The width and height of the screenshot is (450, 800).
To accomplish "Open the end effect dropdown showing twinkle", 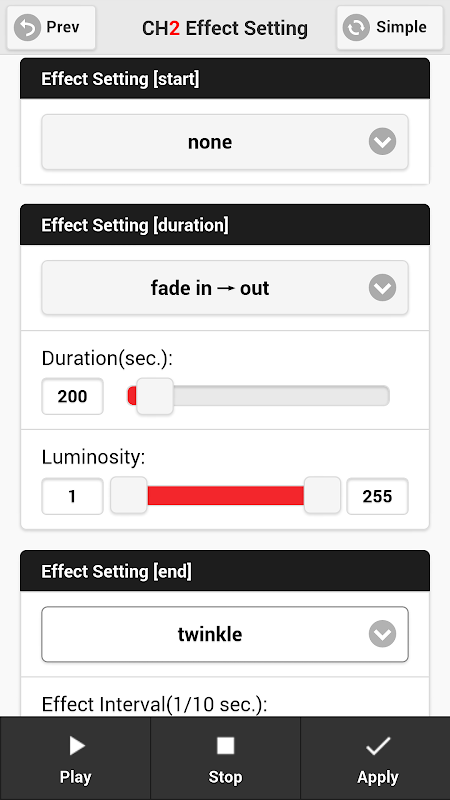I will (225, 634).
